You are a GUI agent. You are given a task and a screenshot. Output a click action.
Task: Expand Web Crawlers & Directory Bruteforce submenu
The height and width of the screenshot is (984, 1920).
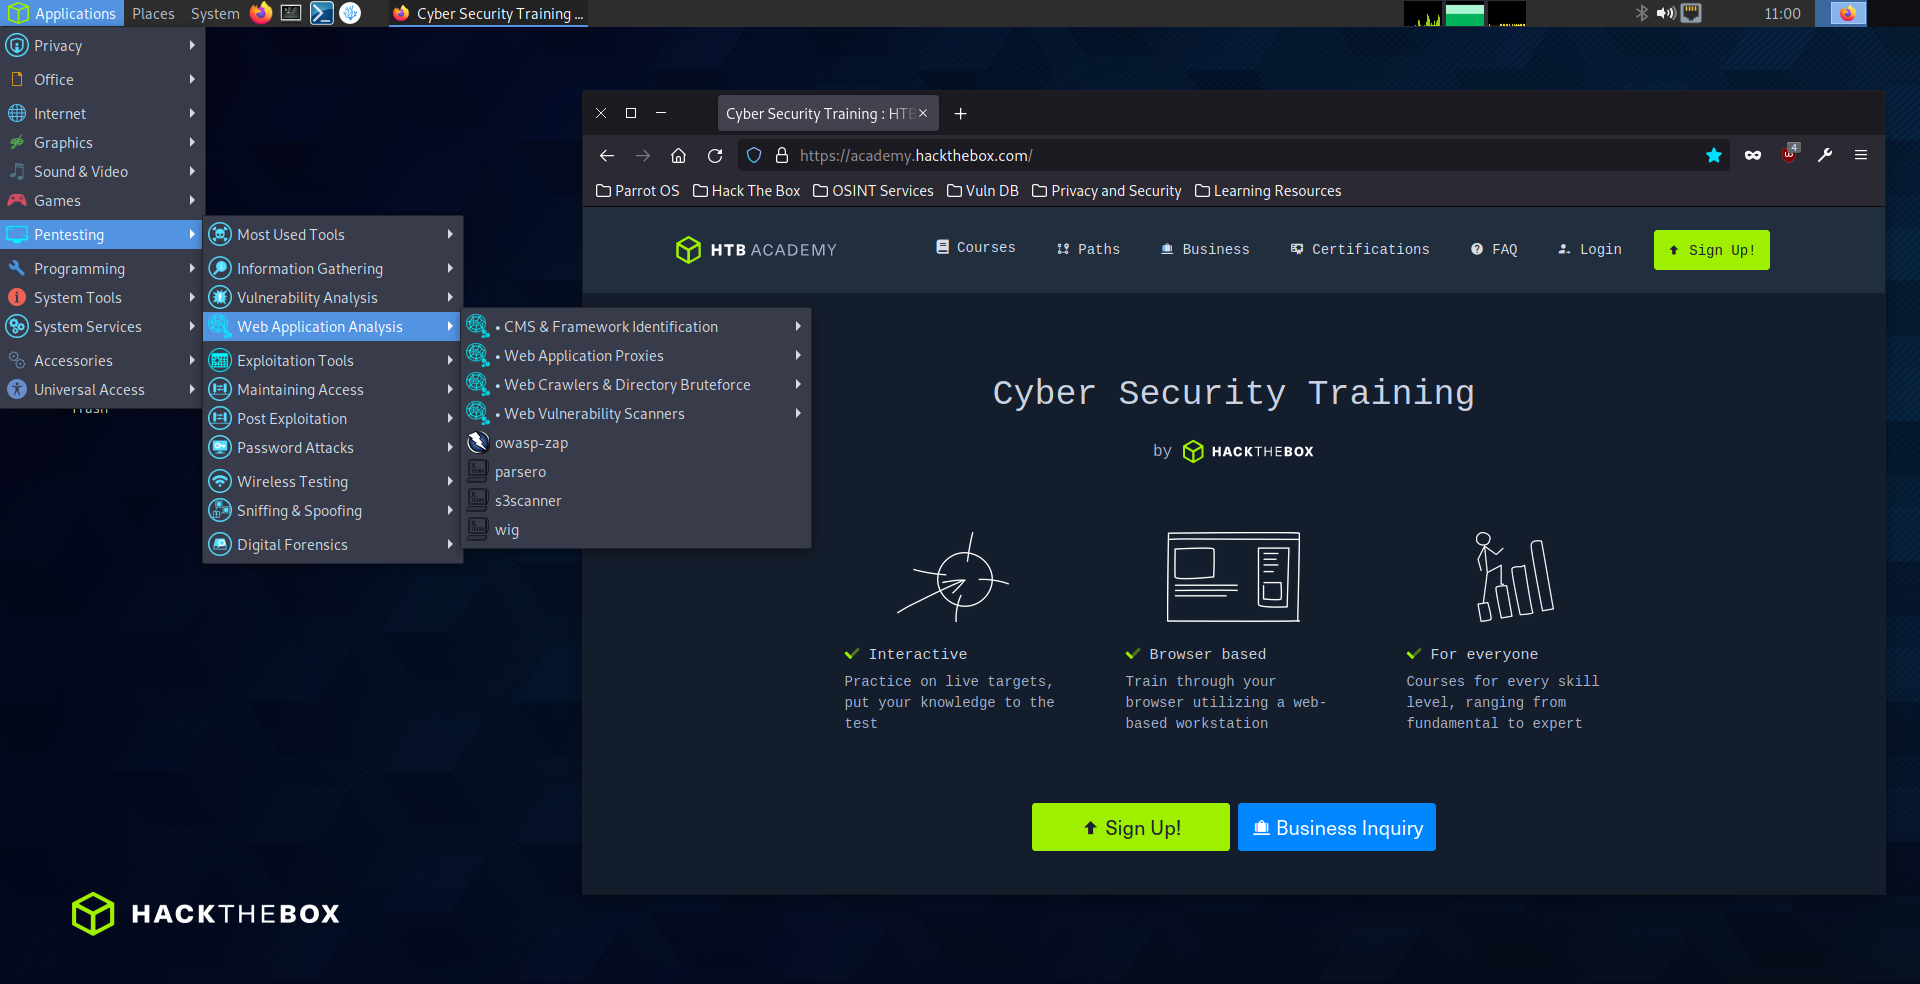(x=636, y=385)
